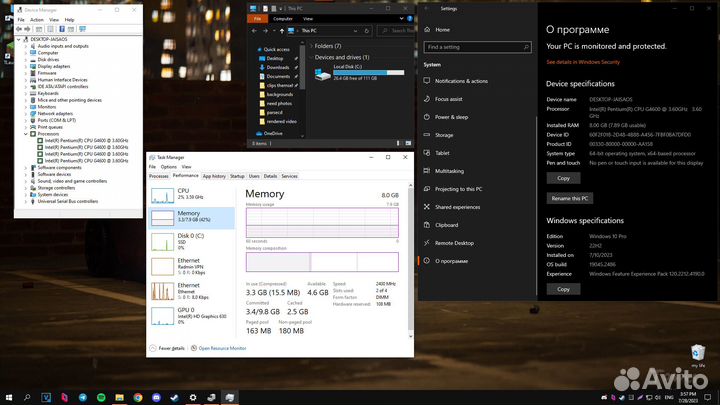Expand File Explorer ribbon chevron
This screenshot has width=720, height=405.
click(x=401, y=19)
